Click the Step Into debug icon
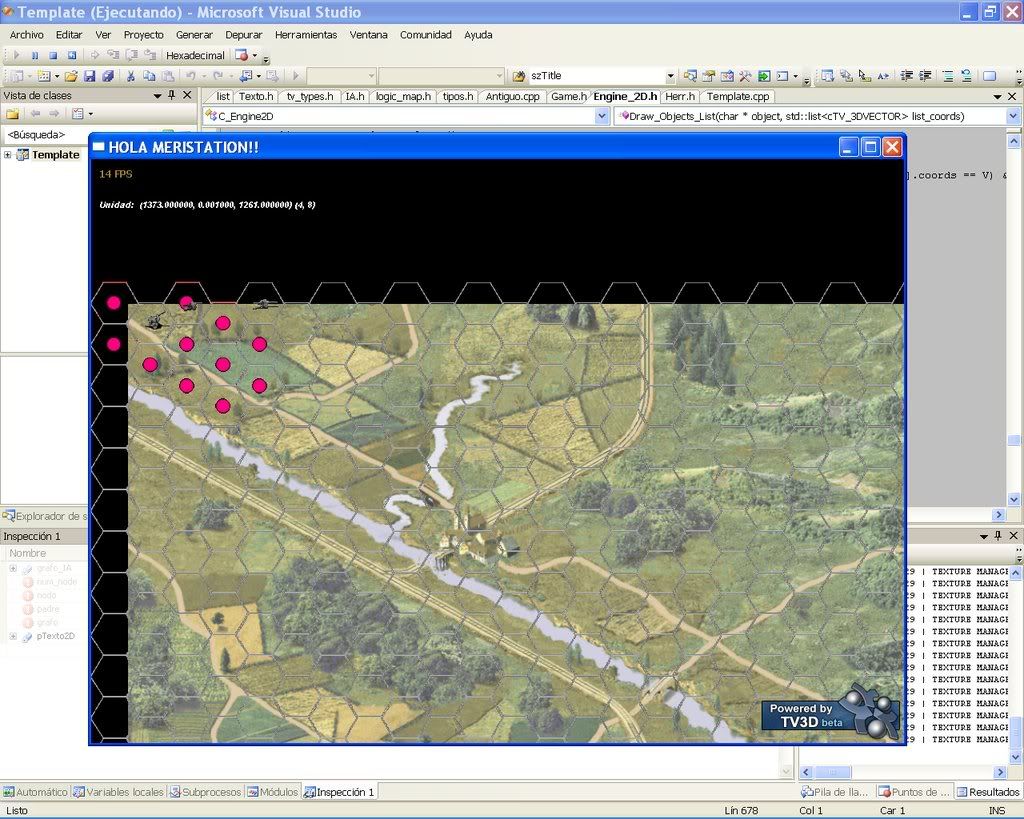Image resolution: width=1024 pixels, height=819 pixels. [113, 56]
